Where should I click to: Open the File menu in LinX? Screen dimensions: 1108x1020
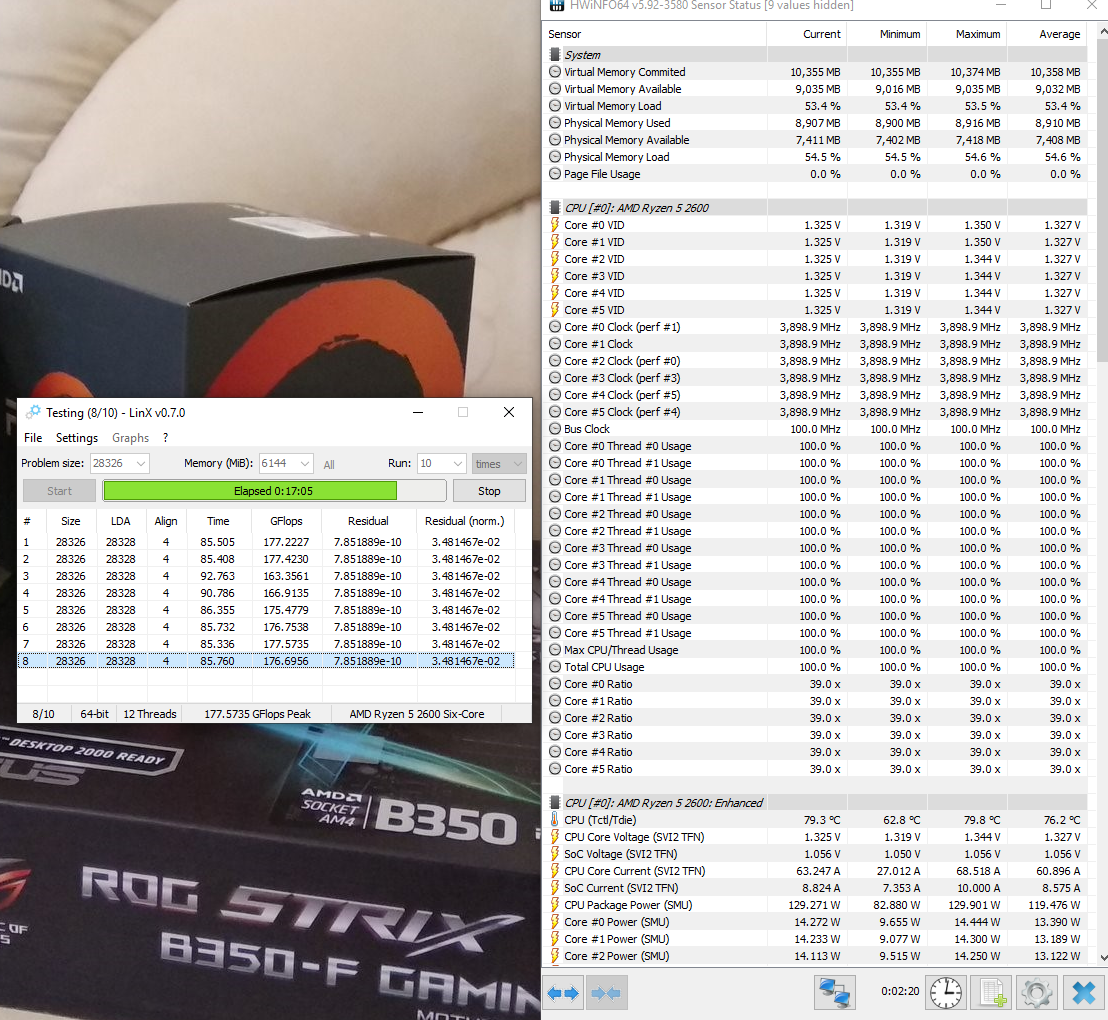tap(33, 438)
